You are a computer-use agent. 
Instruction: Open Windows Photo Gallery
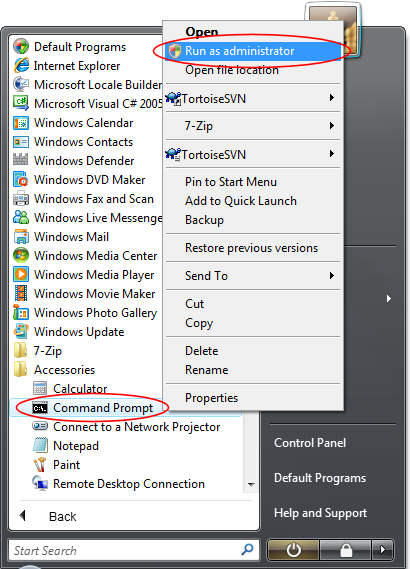tap(85, 313)
